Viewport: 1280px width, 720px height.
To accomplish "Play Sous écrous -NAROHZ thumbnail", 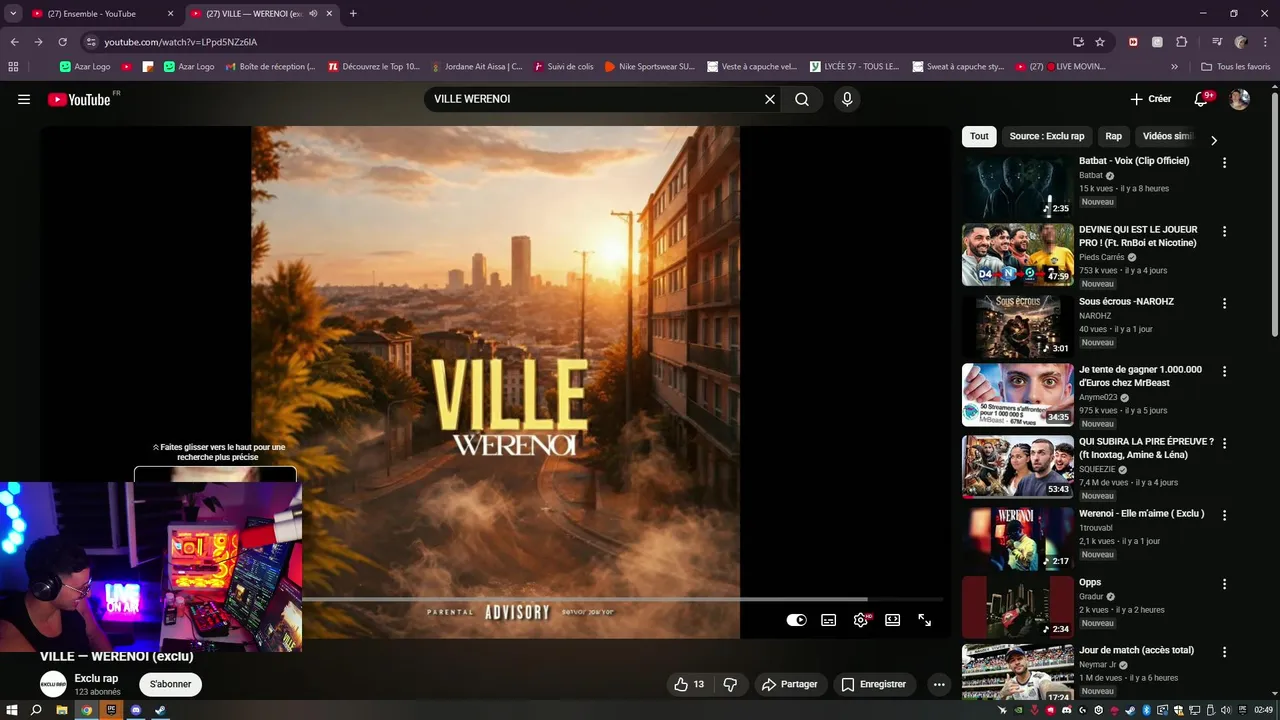I will (x=1017, y=326).
